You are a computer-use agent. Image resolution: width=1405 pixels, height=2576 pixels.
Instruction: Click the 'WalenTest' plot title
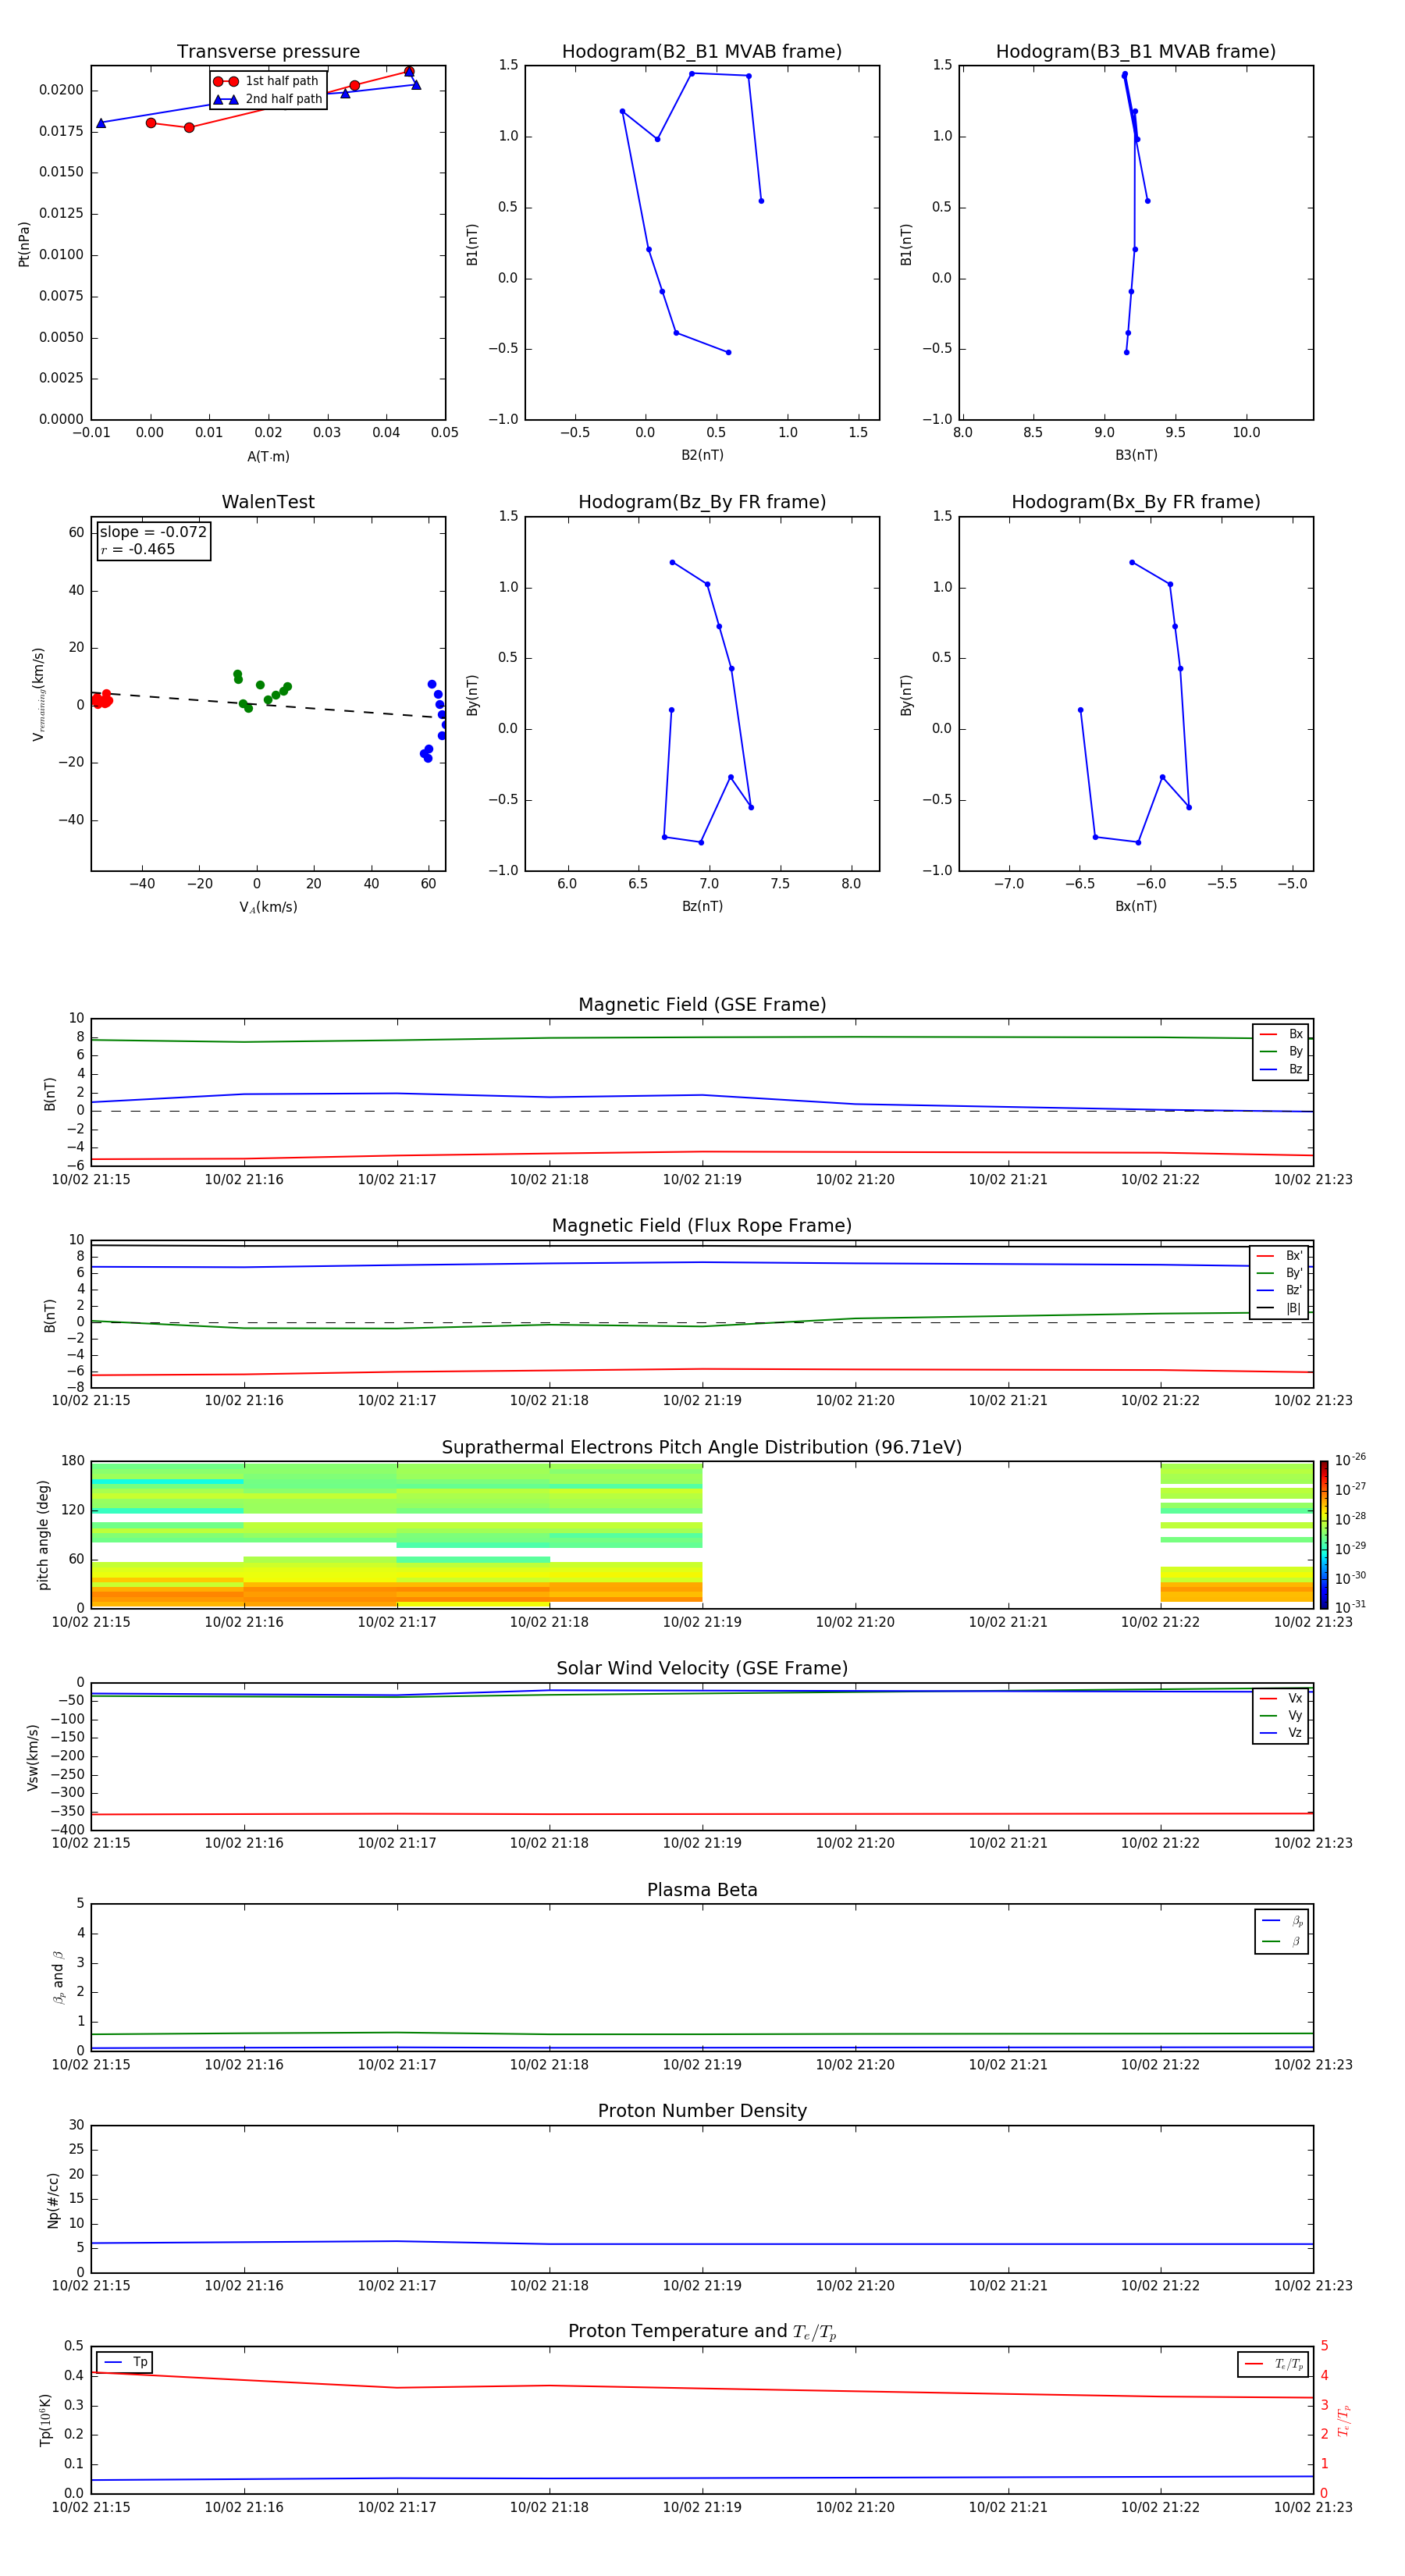coord(268,502)
